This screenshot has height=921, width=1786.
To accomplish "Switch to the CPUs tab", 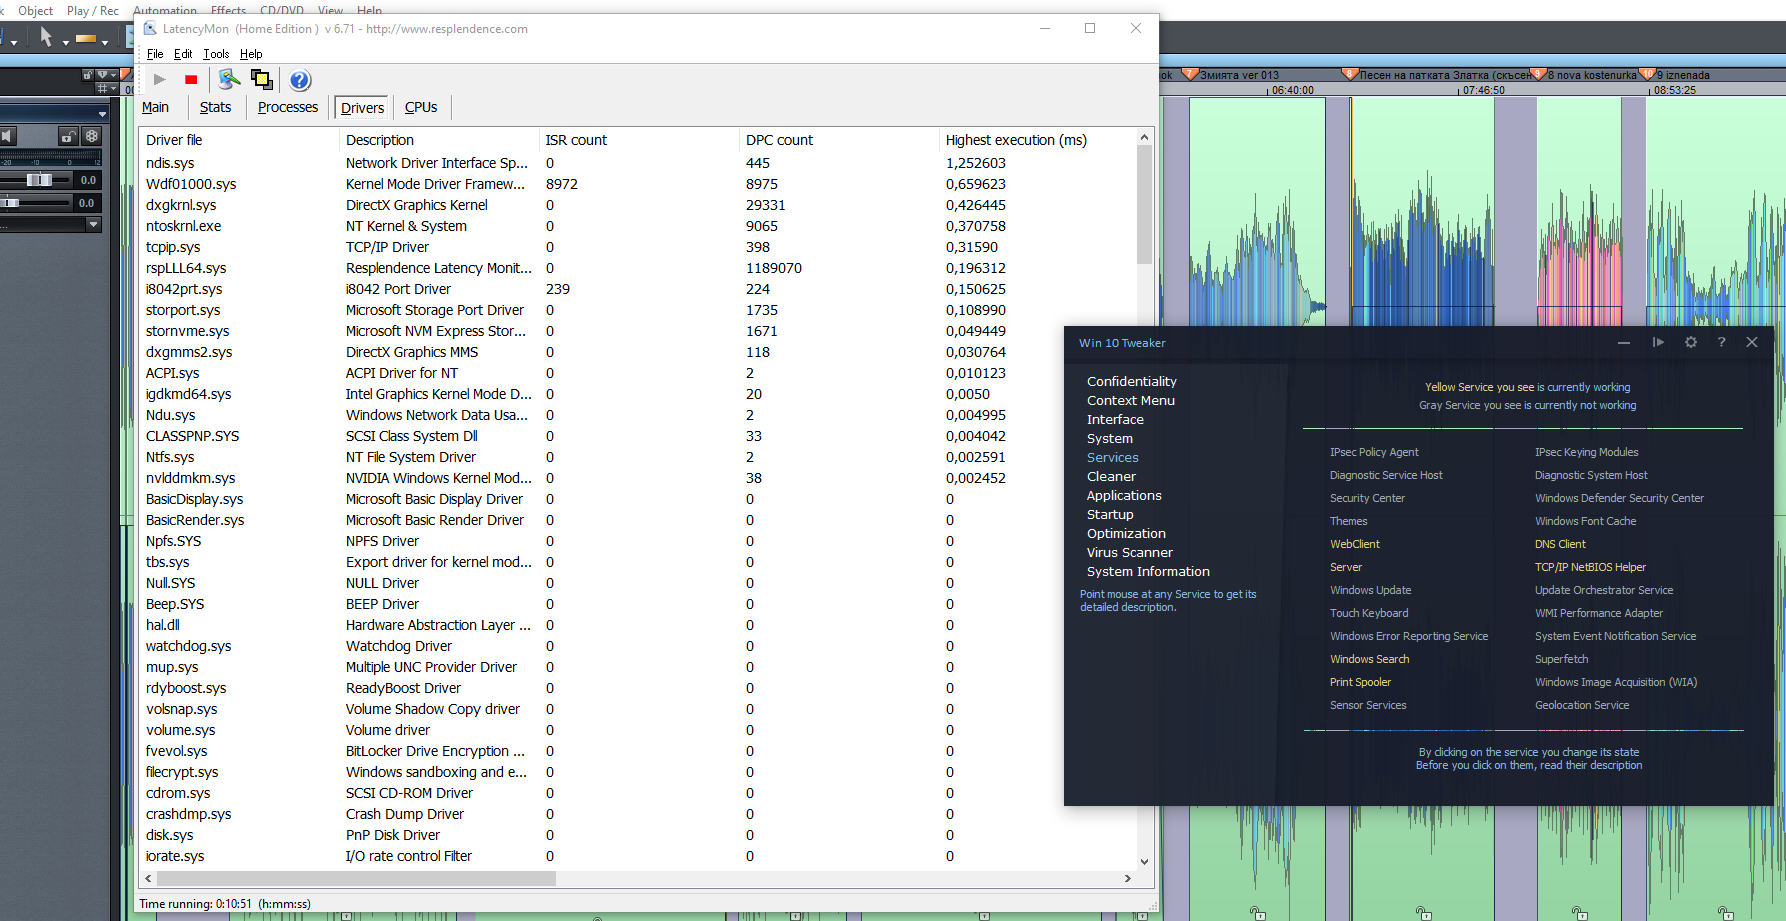I will [421, 107].
